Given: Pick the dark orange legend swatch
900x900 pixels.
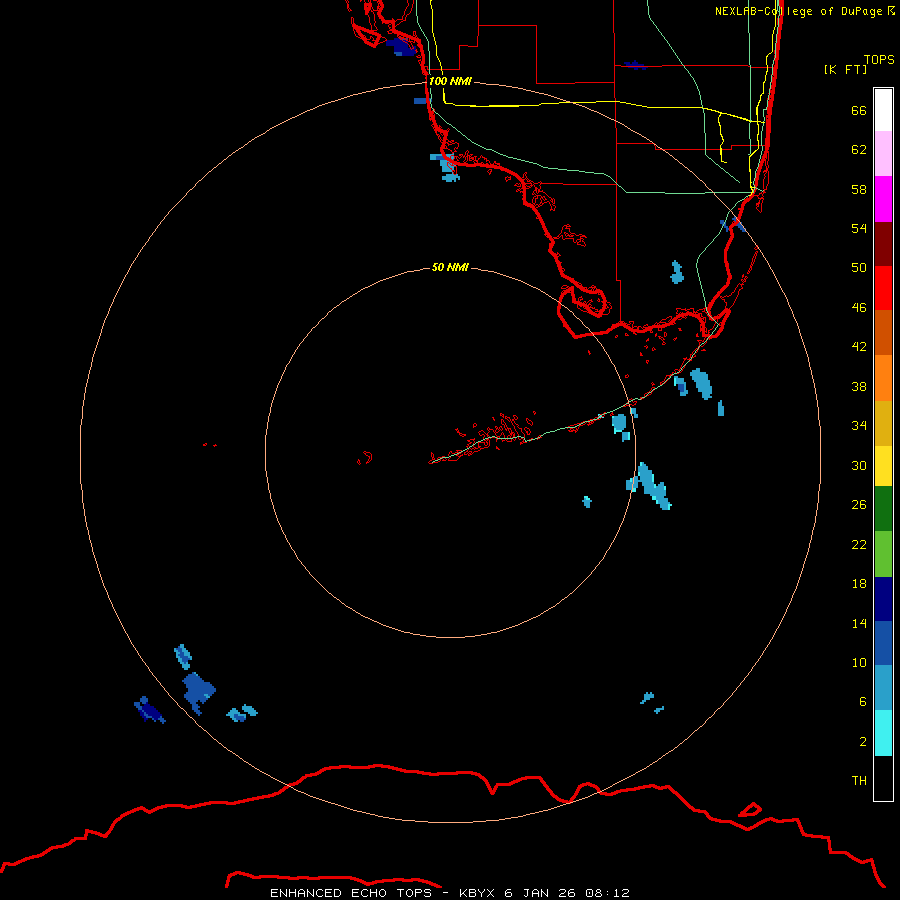Looking at the screenshot, I should point(883,332).
